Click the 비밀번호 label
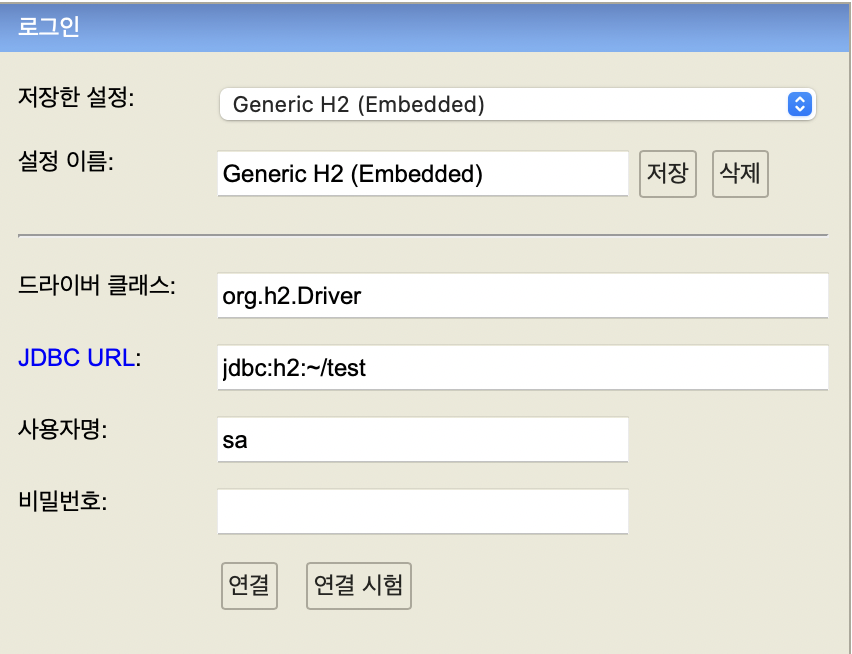 coord(62,501)
